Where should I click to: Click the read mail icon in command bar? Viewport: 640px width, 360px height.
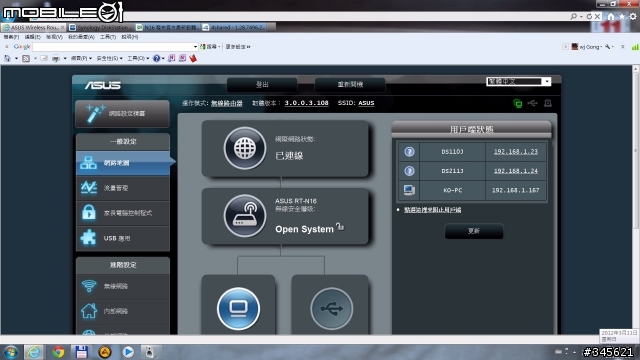pyautogui.click(x=44, y=58)
